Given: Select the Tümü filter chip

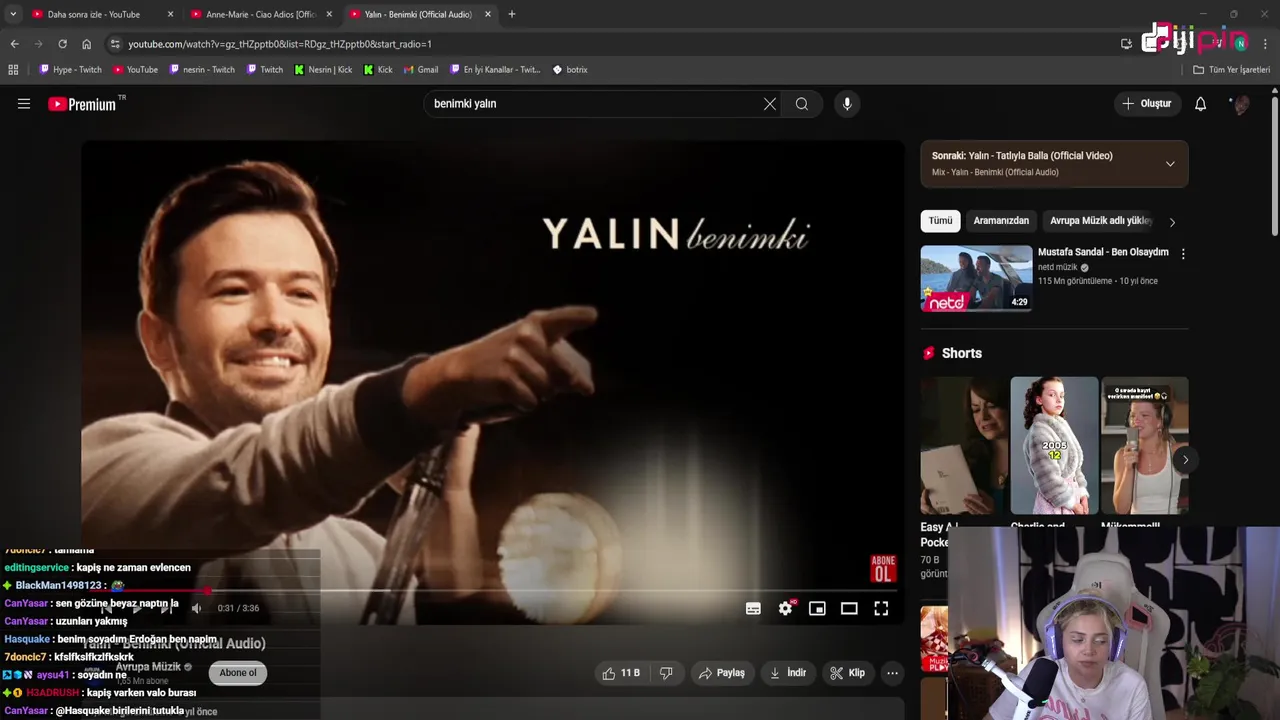Looking at the screenshot, I should pyautogui.click(x=941, y=221).
